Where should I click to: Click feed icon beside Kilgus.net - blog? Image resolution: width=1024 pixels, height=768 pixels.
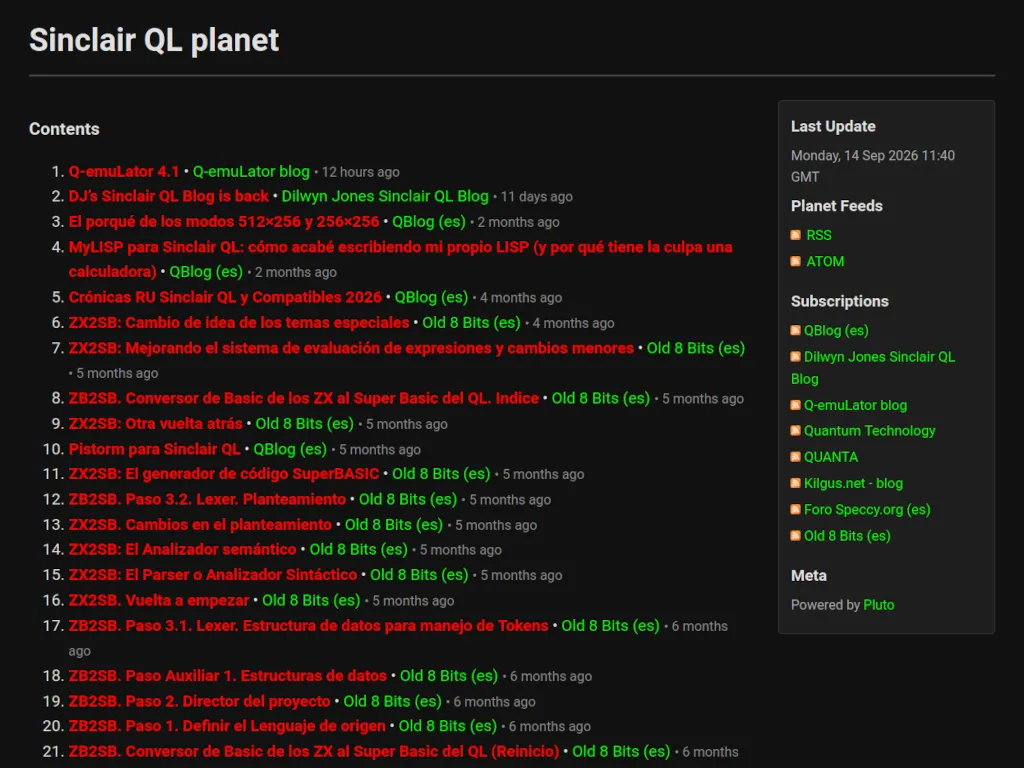pos(795,483)
